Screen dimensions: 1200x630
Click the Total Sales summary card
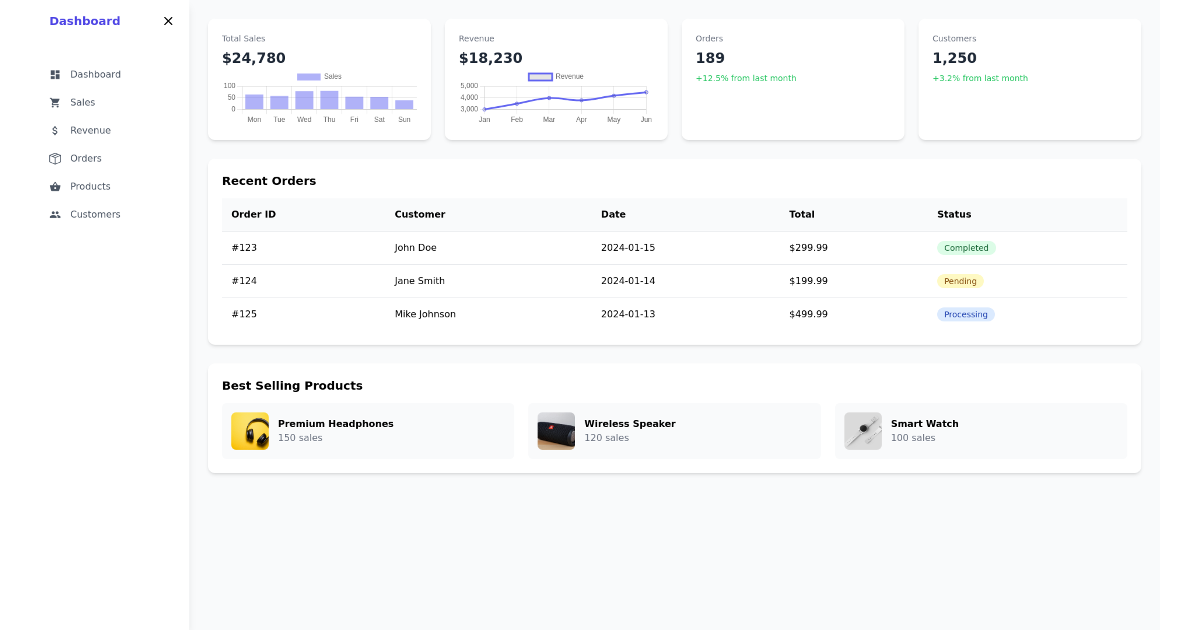[x=319, y=78]
